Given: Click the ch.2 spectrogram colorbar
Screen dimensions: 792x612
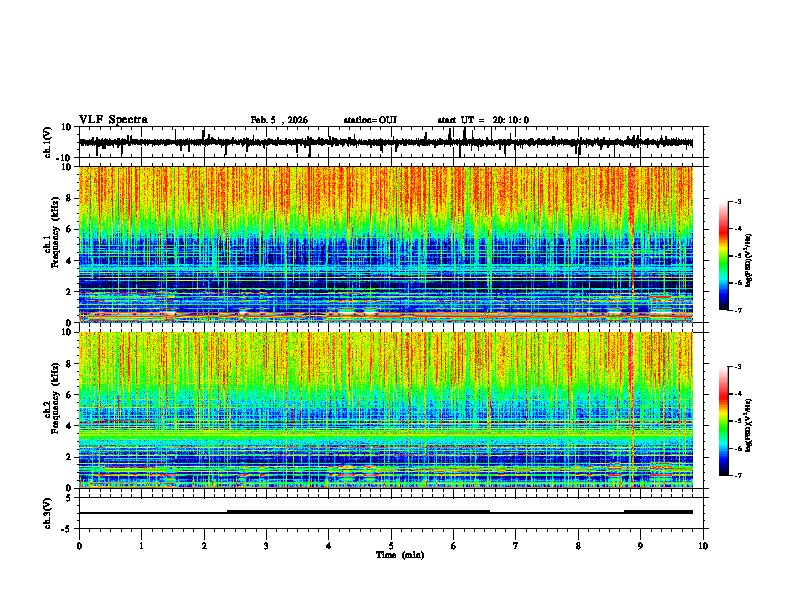Looking at the screenshot, I should tap(723, 421).
